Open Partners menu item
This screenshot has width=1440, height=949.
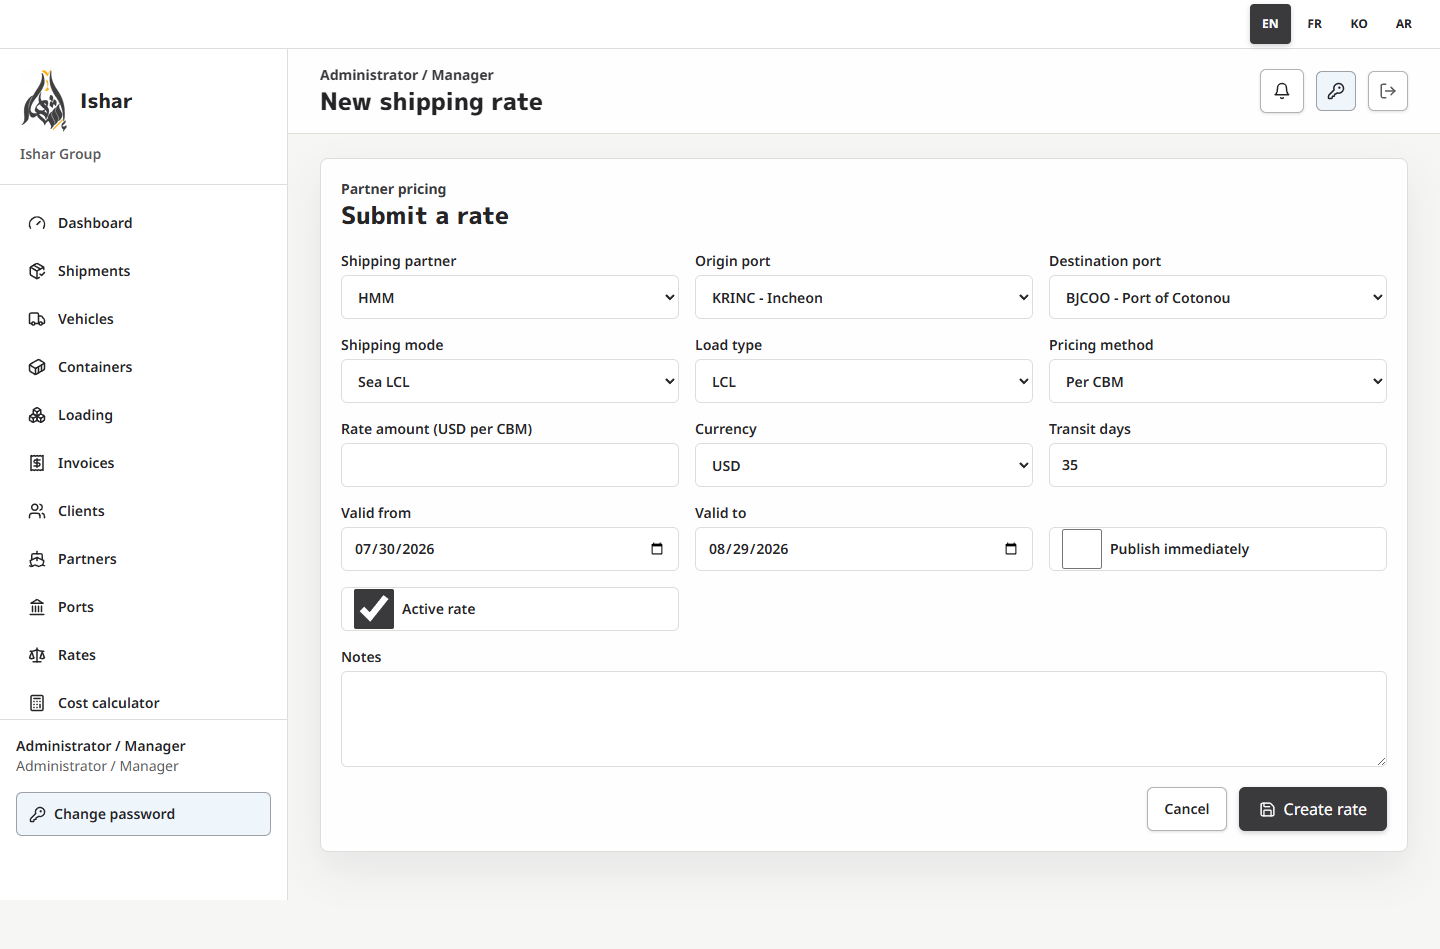(x=144, y=559)
